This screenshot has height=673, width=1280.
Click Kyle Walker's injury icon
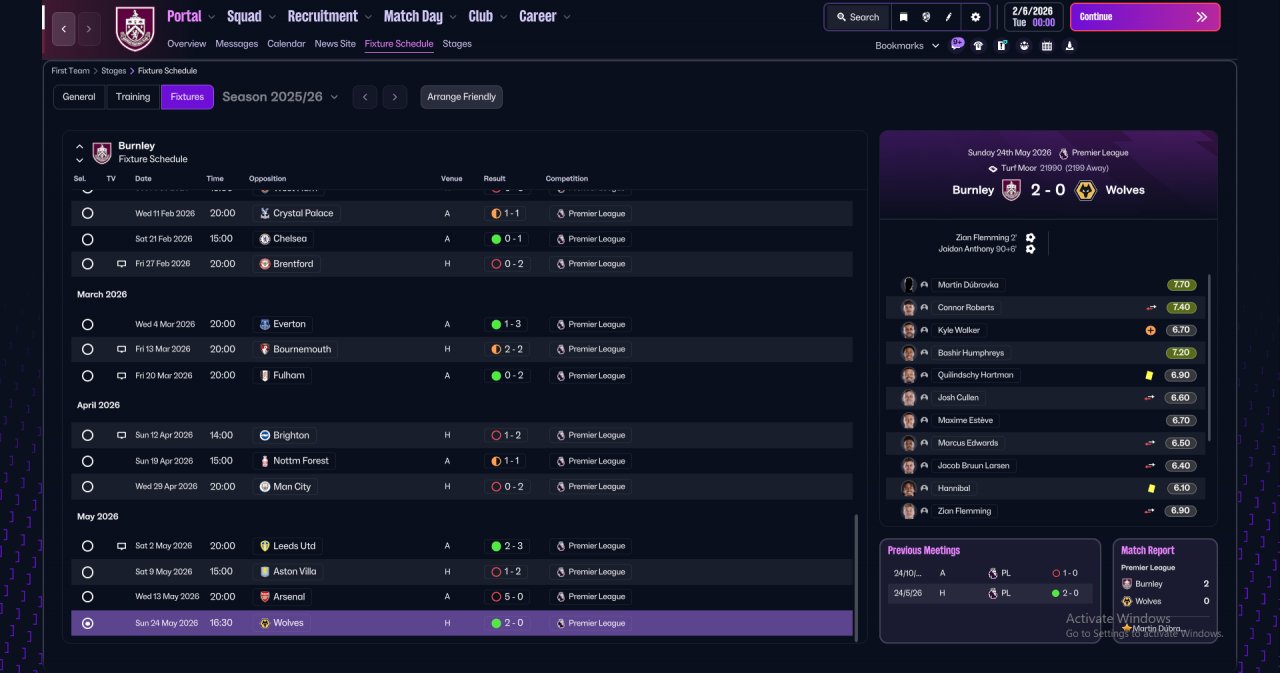[x=1150, y=330]
